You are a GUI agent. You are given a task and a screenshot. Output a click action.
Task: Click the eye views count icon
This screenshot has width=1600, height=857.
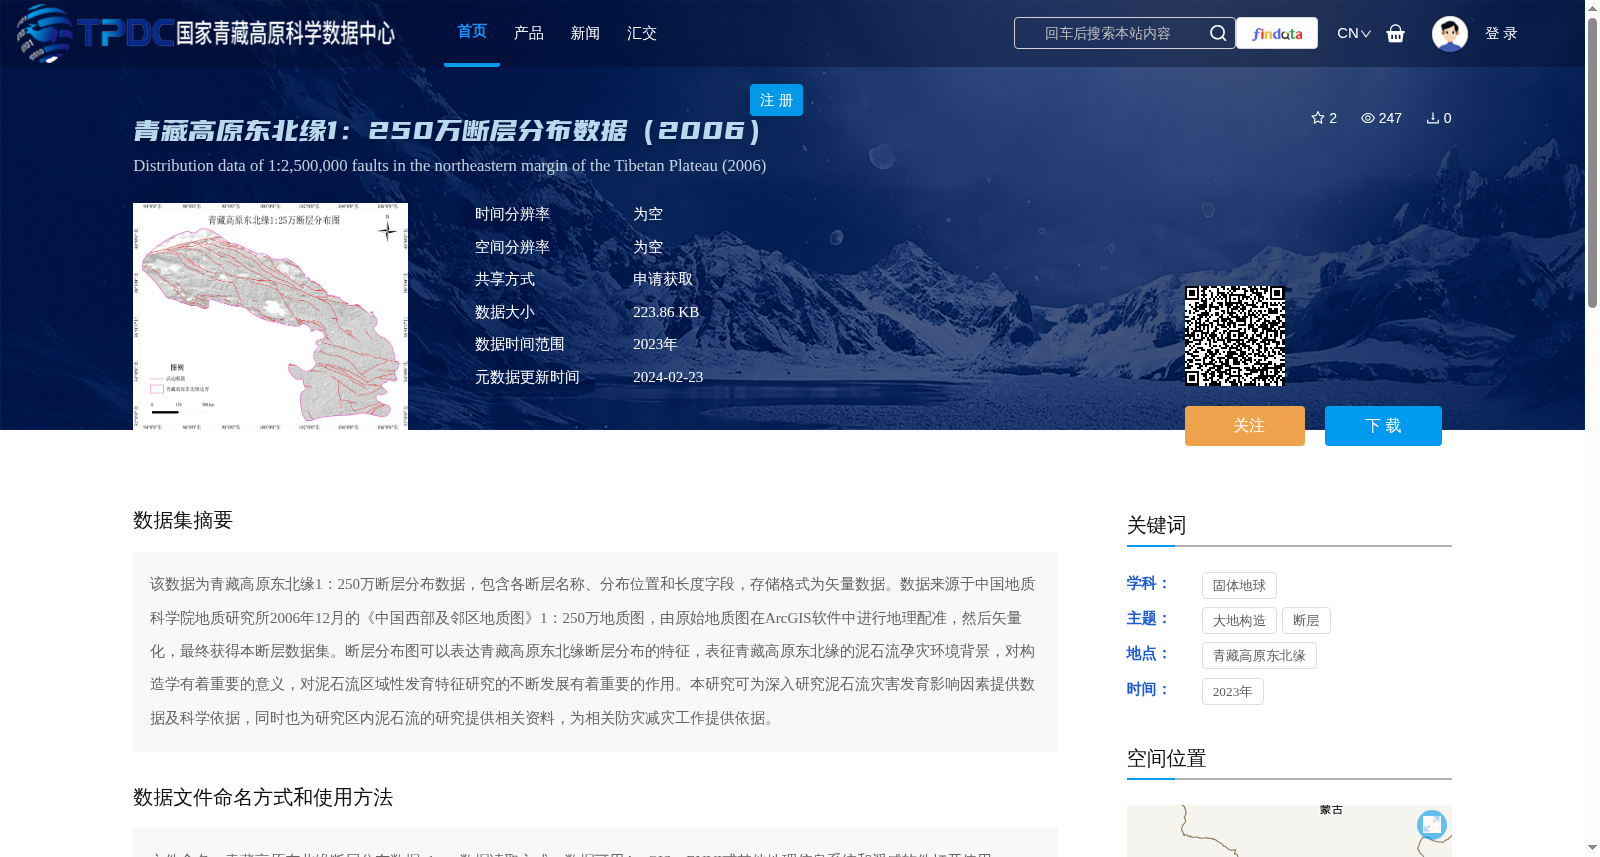click(1368, 118)
